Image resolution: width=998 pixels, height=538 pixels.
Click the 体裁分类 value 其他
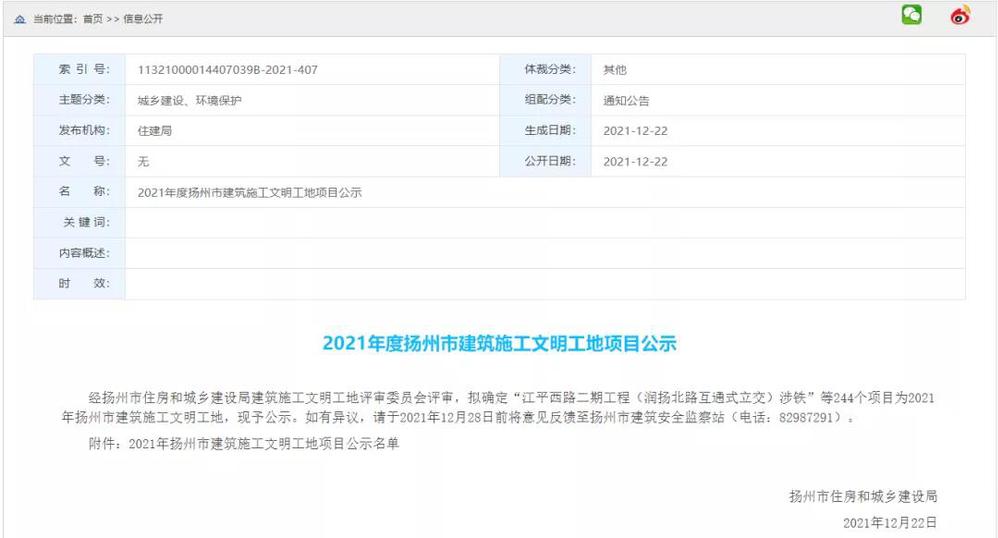pyautogui.click(x=614, y=70)
